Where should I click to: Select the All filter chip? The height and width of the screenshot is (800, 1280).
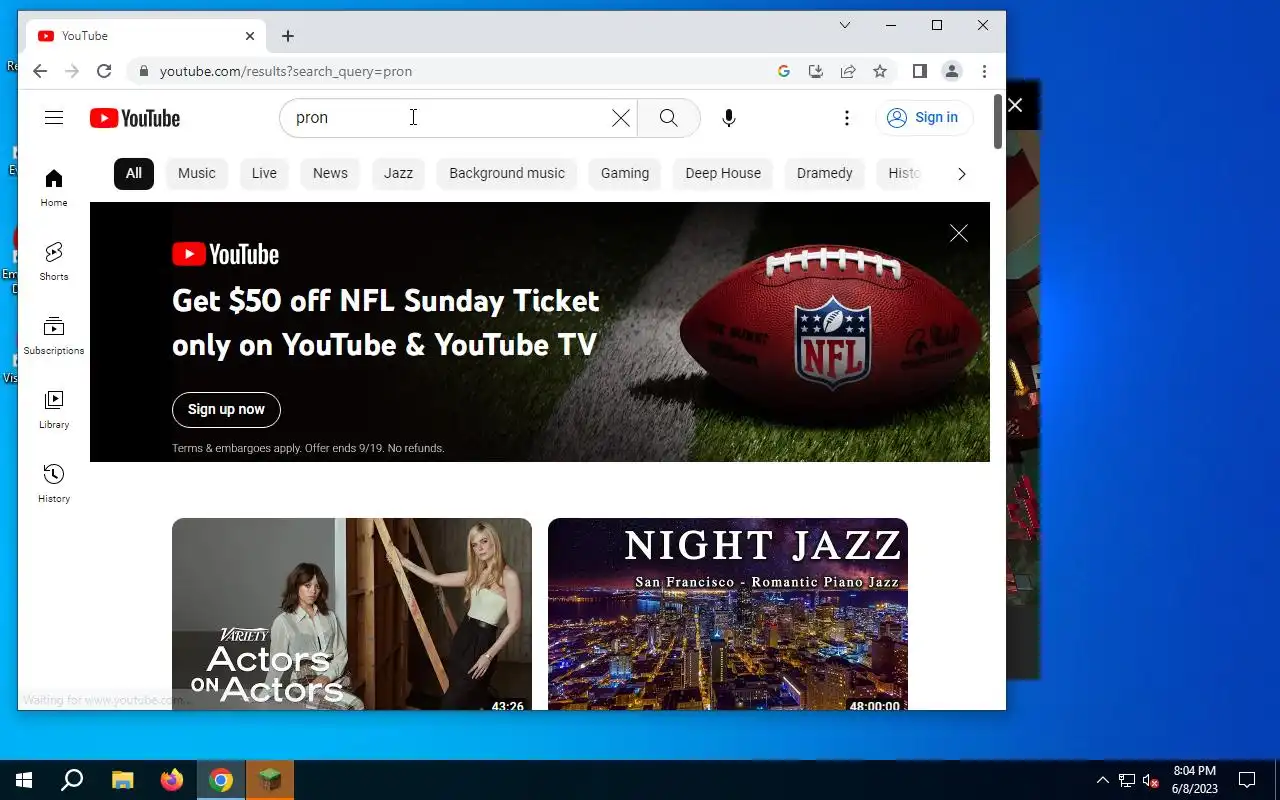134,173
